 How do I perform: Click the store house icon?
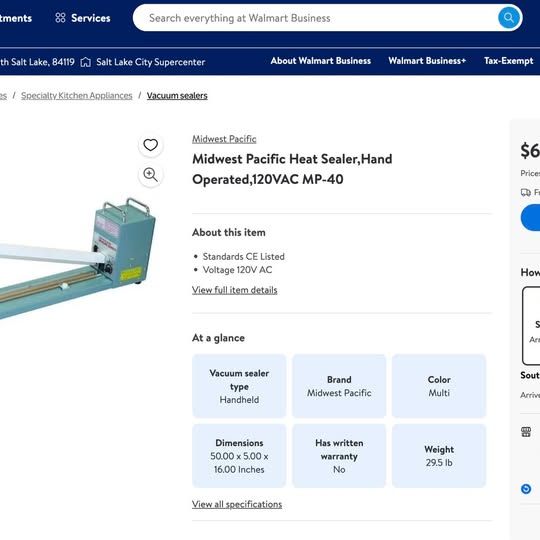86,62
